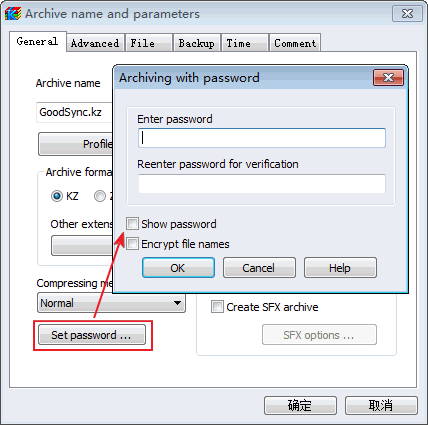Go to the Backup tab

pyautogui.click(x=197, y=43)
